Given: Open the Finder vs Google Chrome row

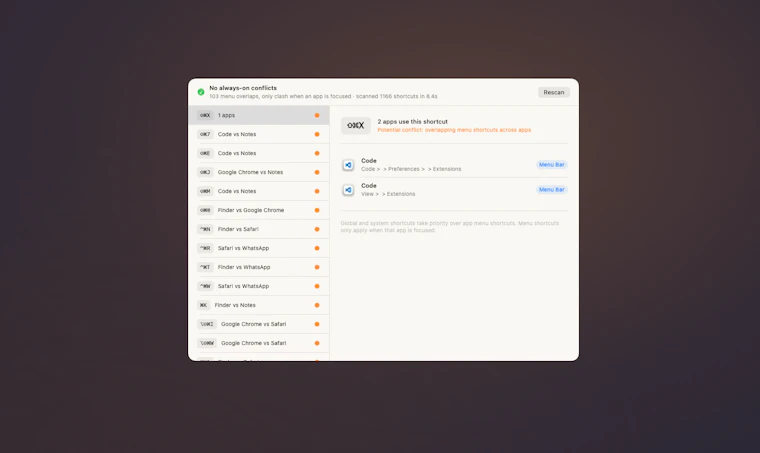Looking at the screenshot, I should [259, 210].
